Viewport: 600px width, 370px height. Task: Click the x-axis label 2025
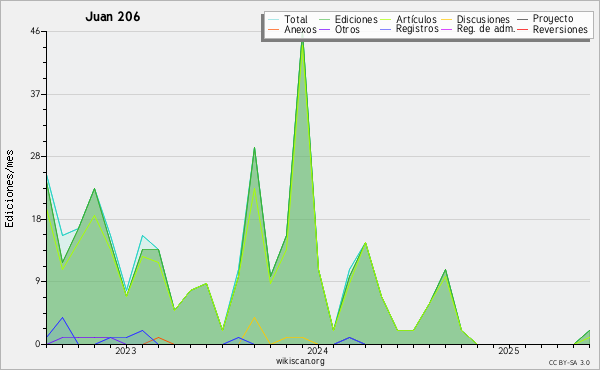pos(509,351)
